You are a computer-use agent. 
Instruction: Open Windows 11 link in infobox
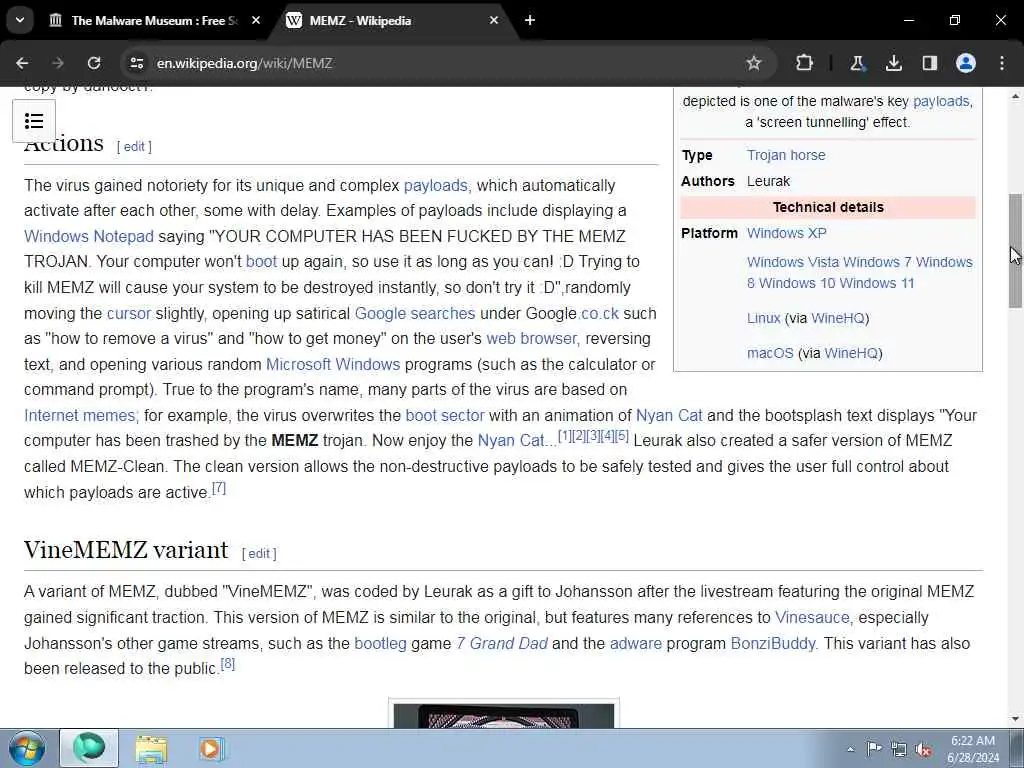[877, 283]
